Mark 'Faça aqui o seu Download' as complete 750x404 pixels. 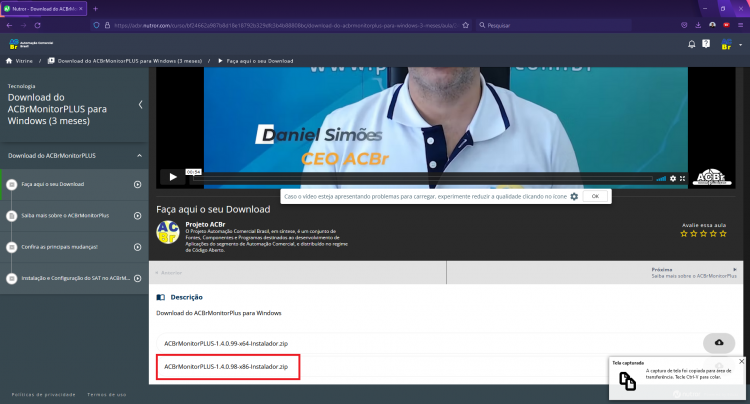11,185
